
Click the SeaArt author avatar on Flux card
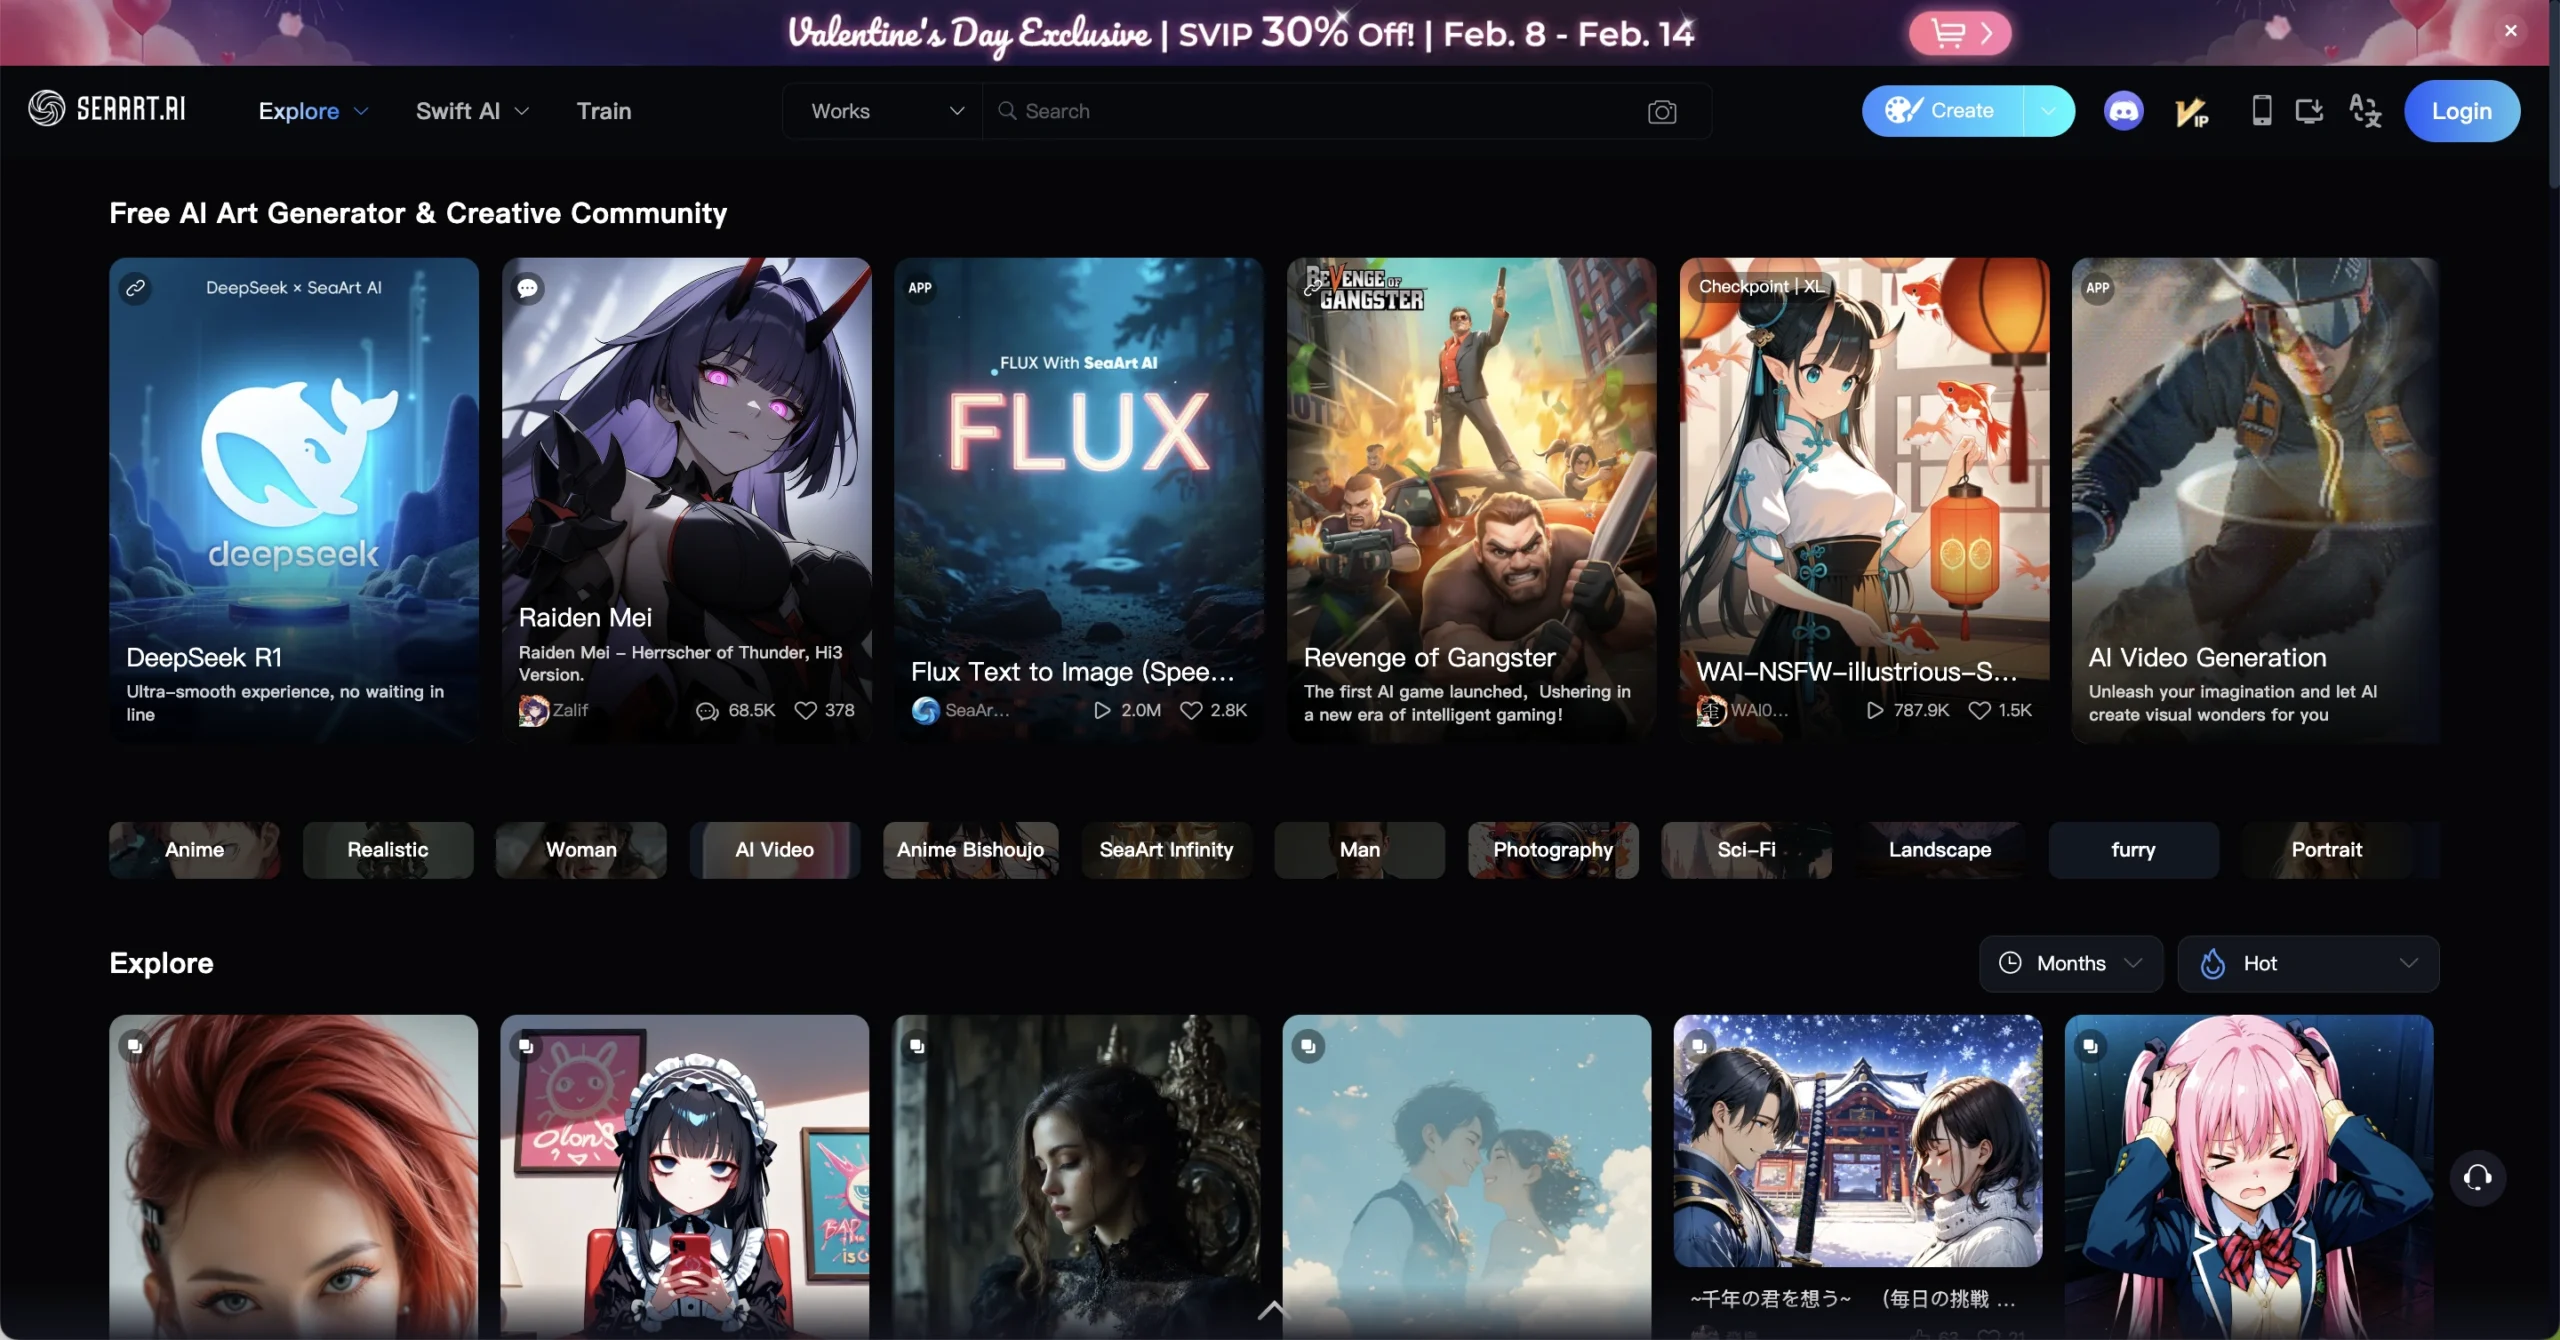click(925, 710)
